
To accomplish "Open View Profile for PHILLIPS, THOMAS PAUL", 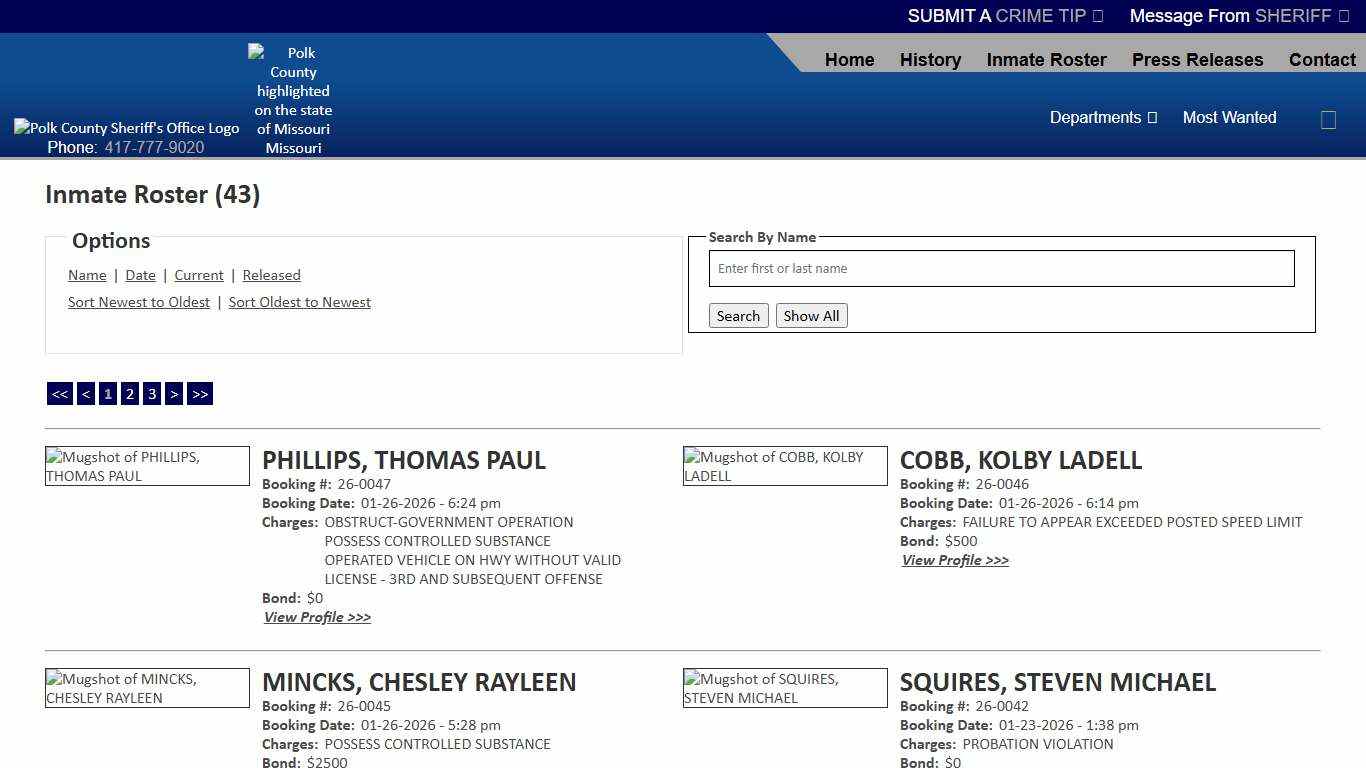I will pos(317,617).
